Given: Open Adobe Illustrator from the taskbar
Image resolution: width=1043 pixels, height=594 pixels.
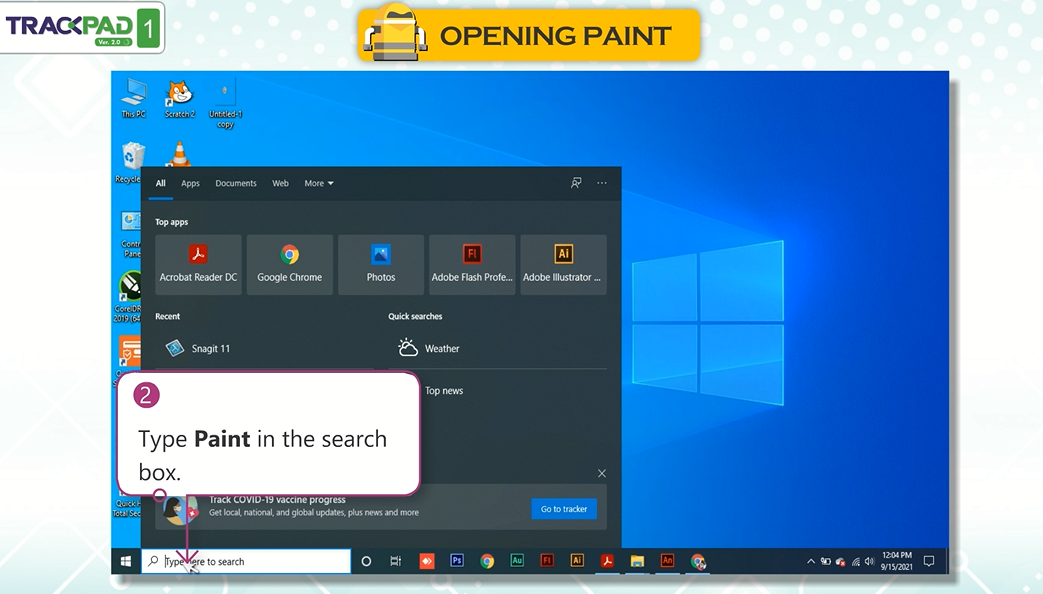Looking at the screenshot, I should 577,561.
